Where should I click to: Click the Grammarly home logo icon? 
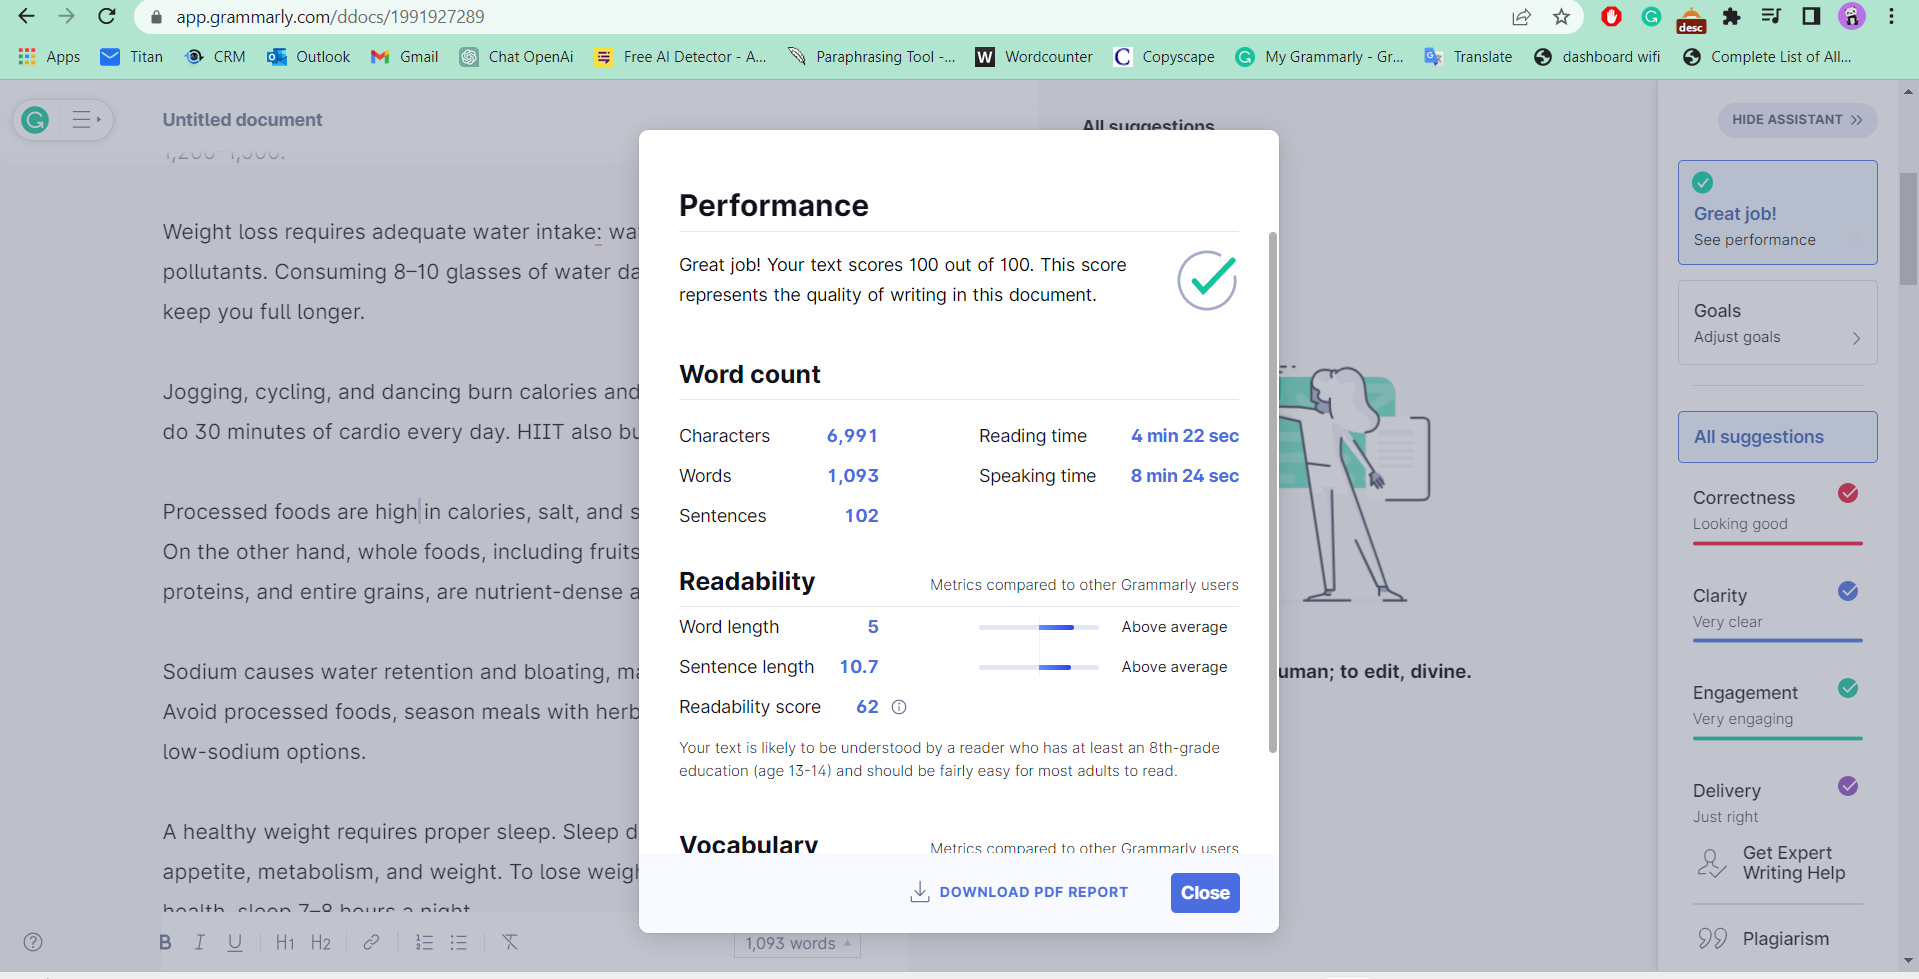coord(35,120)
